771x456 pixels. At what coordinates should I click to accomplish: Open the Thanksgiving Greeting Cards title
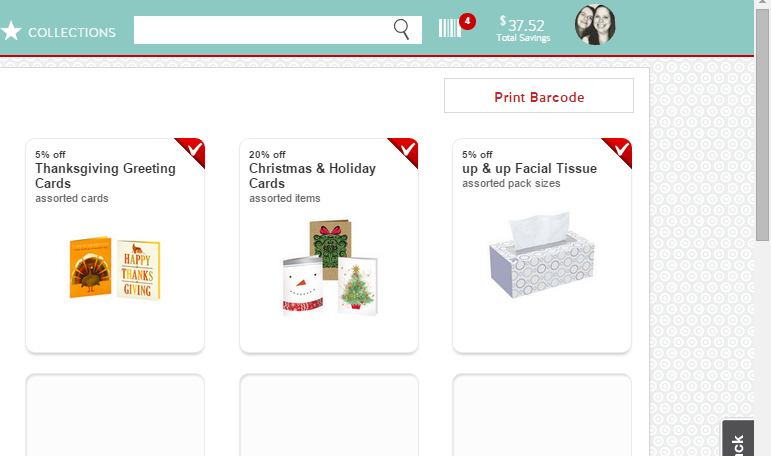pos(105,176)
